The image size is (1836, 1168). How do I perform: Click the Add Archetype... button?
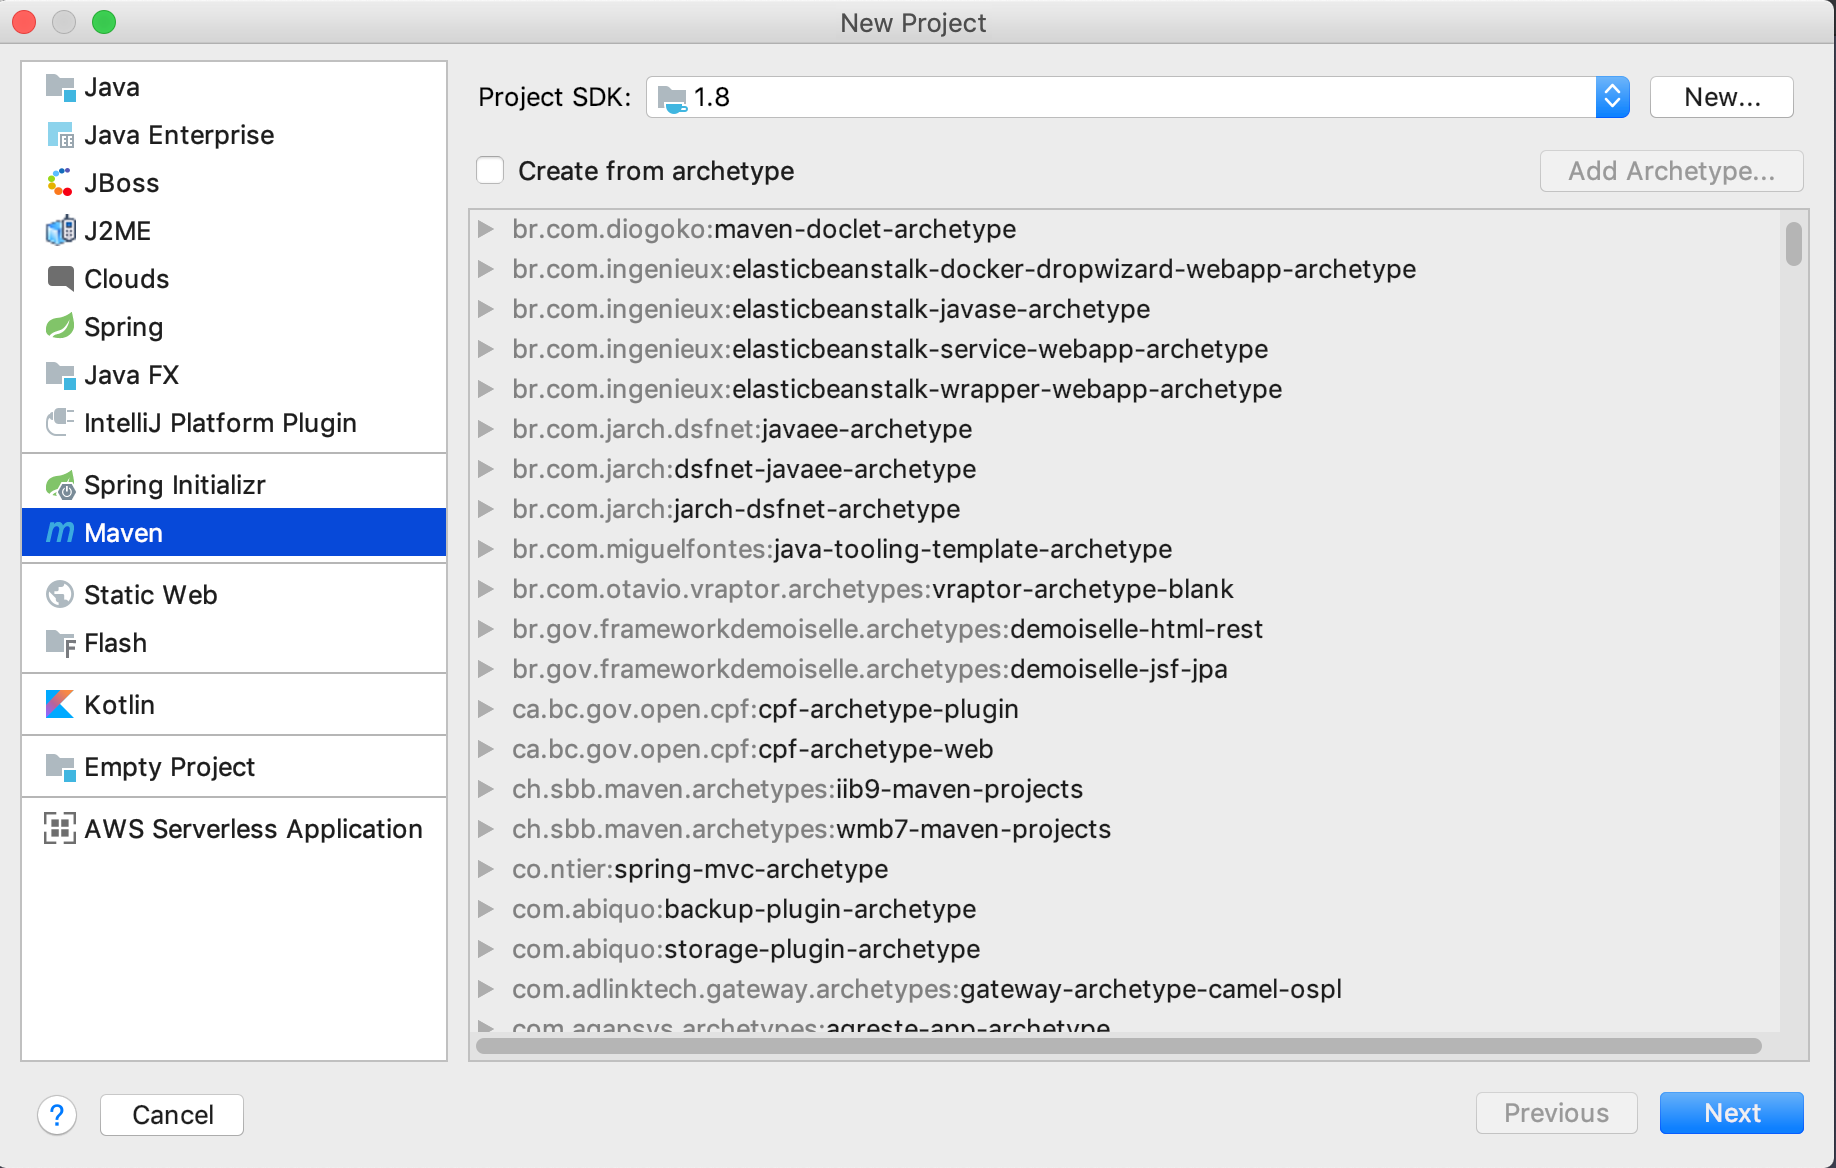click(x=1672, y=171)
